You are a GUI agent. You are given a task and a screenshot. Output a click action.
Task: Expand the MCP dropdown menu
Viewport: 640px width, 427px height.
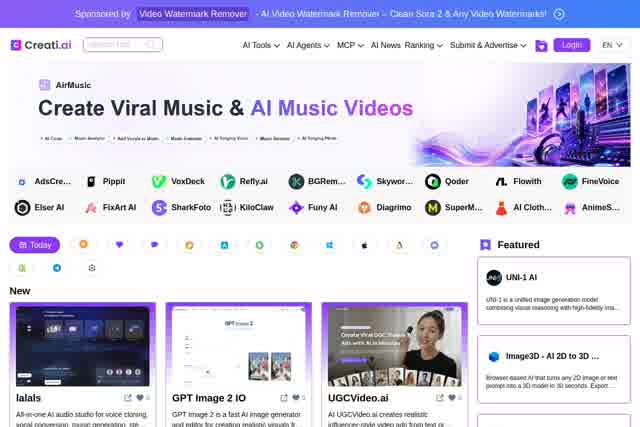click(x=350, y=45)
